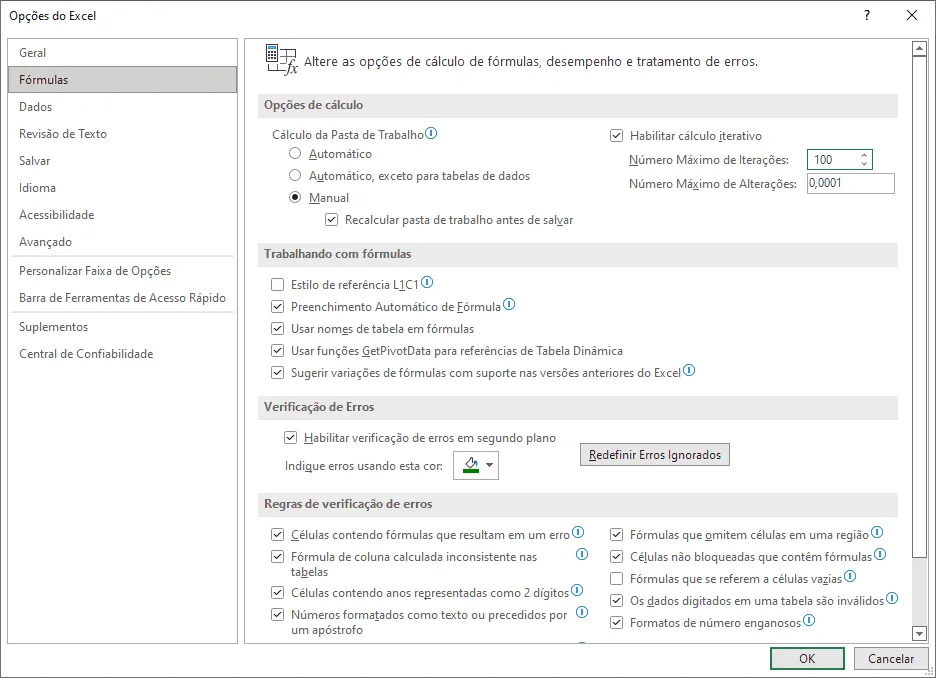Close the Opções do Excel dialog
This screenshot has width=936, height=678.
912,16
